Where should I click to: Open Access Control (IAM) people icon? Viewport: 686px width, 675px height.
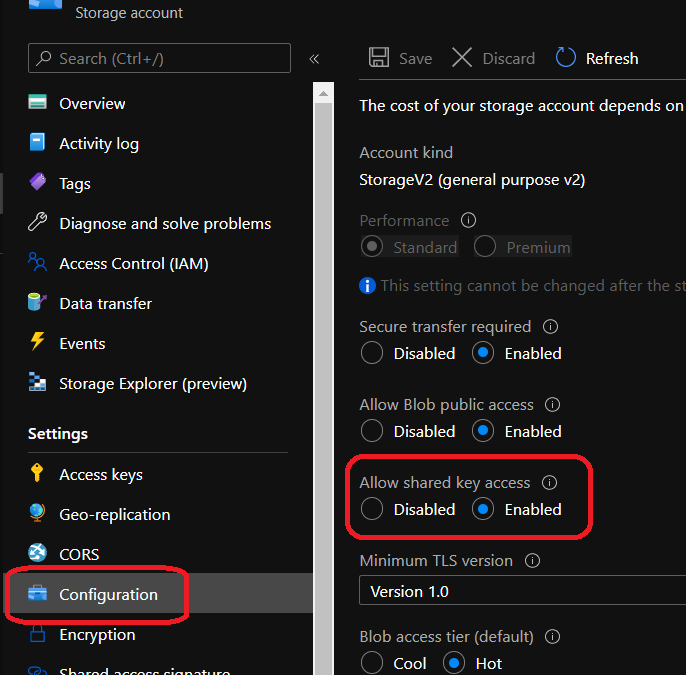(38, 263)
